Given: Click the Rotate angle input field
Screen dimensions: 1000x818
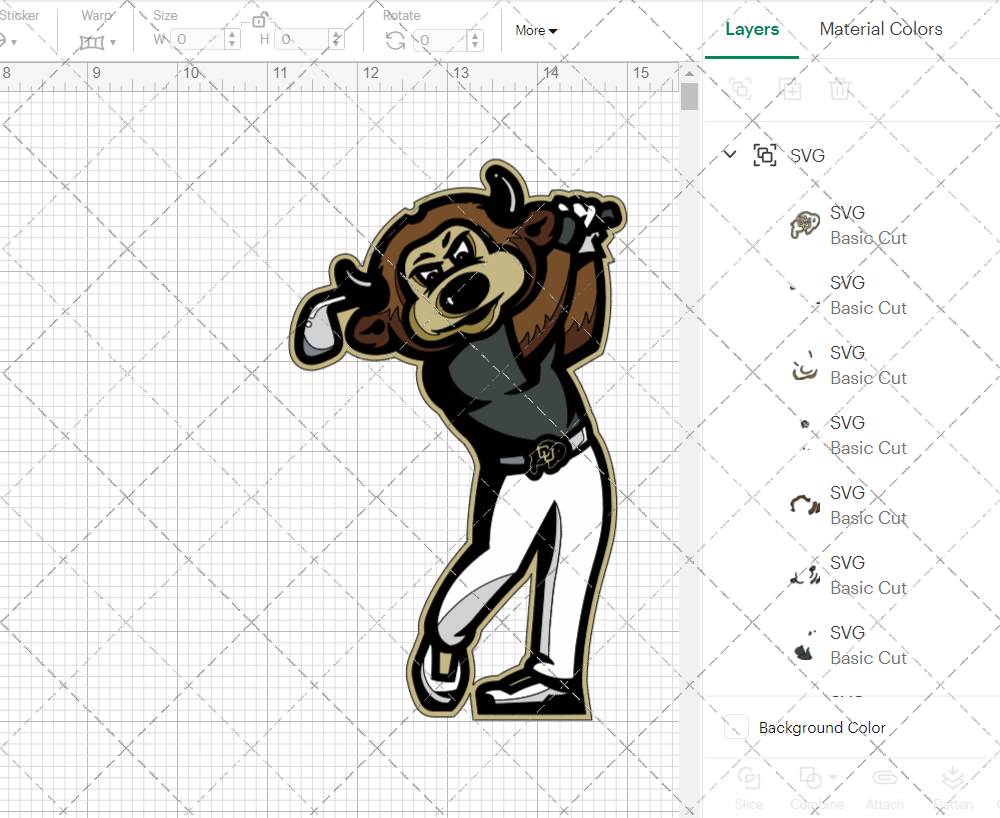Looking at the screenshot, I should pos(440,40).
